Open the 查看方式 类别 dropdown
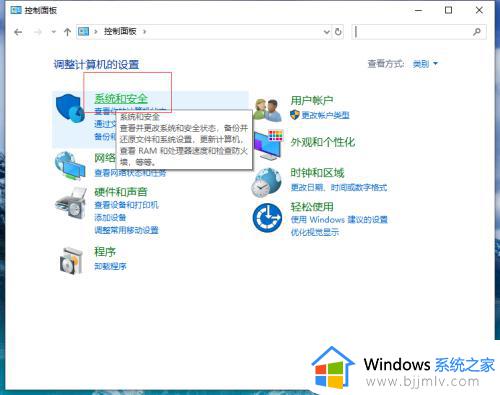Viewport: 500px width, 395px height. pos(425,64)
